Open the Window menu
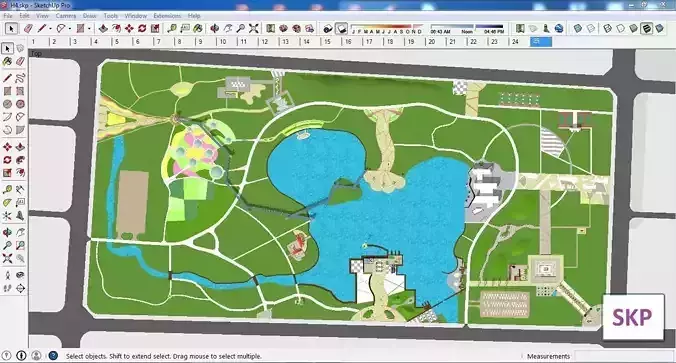The width and height of the screenshot is (676, 363). click(x=136, y=16)
